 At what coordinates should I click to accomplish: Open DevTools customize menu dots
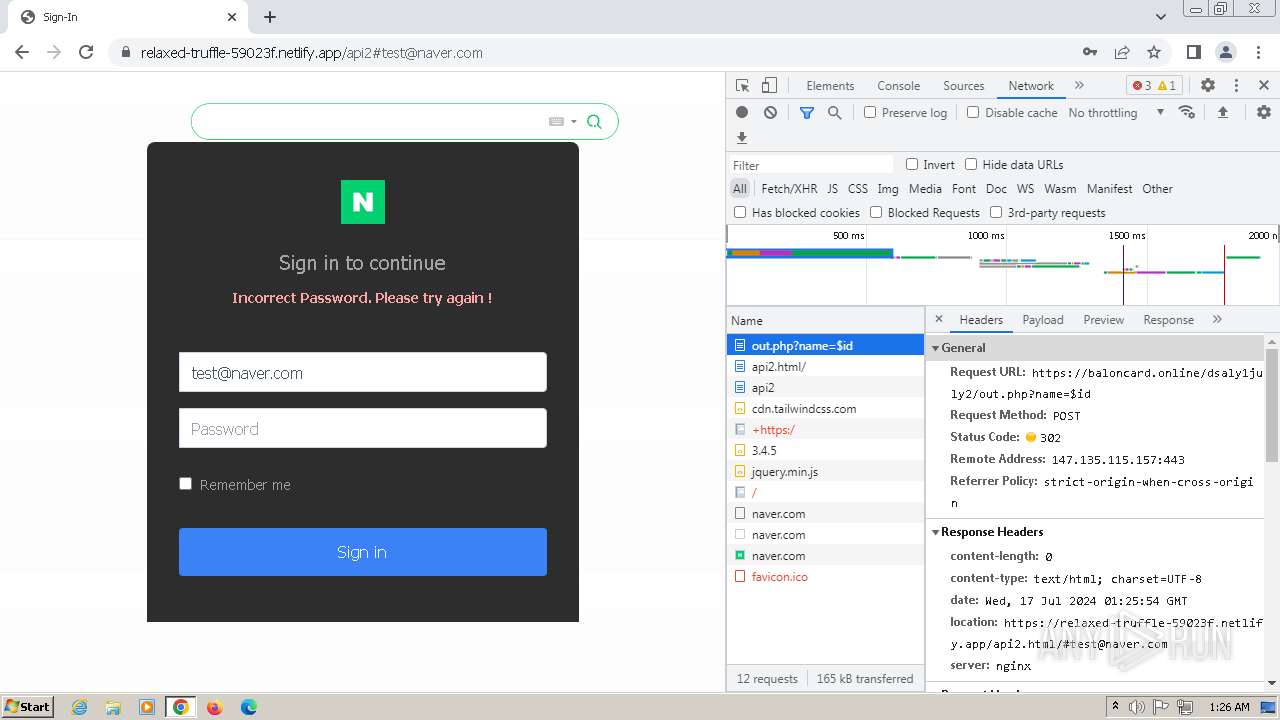pyautogui.click(x=1236, y=86)
